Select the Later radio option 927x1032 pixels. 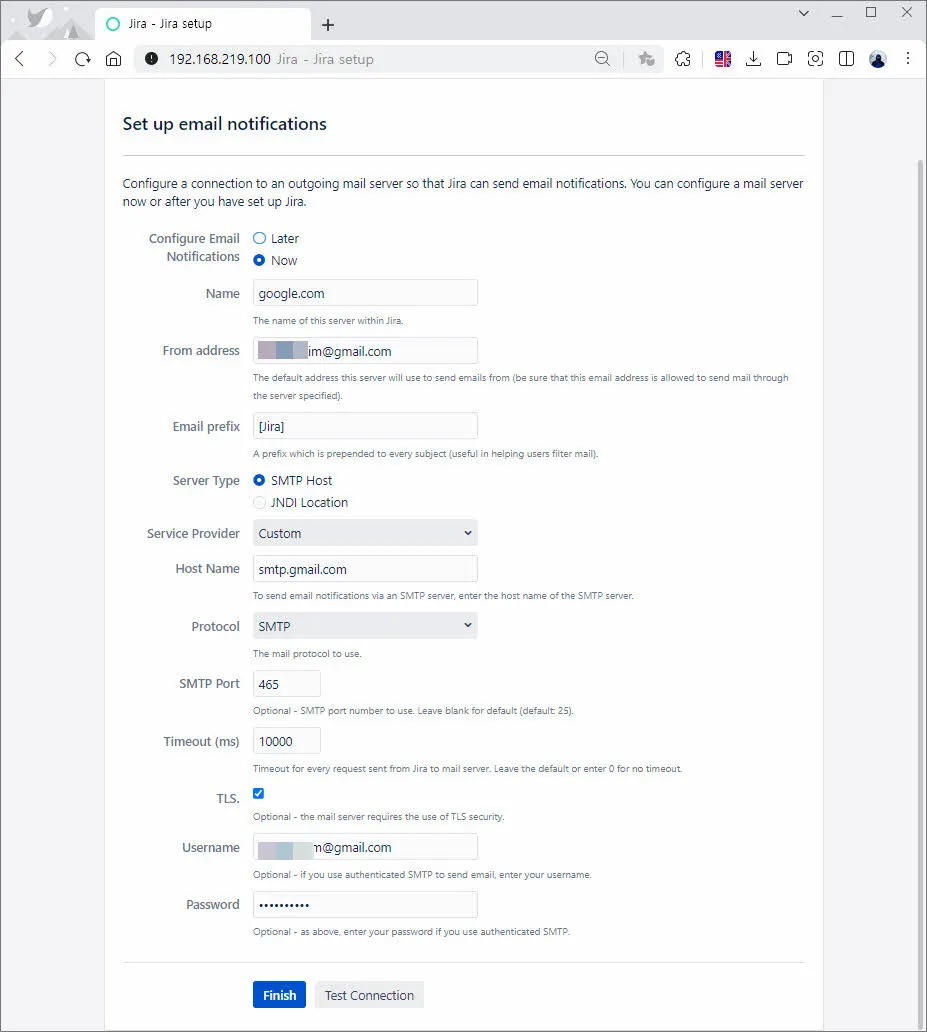coord(260,238)
